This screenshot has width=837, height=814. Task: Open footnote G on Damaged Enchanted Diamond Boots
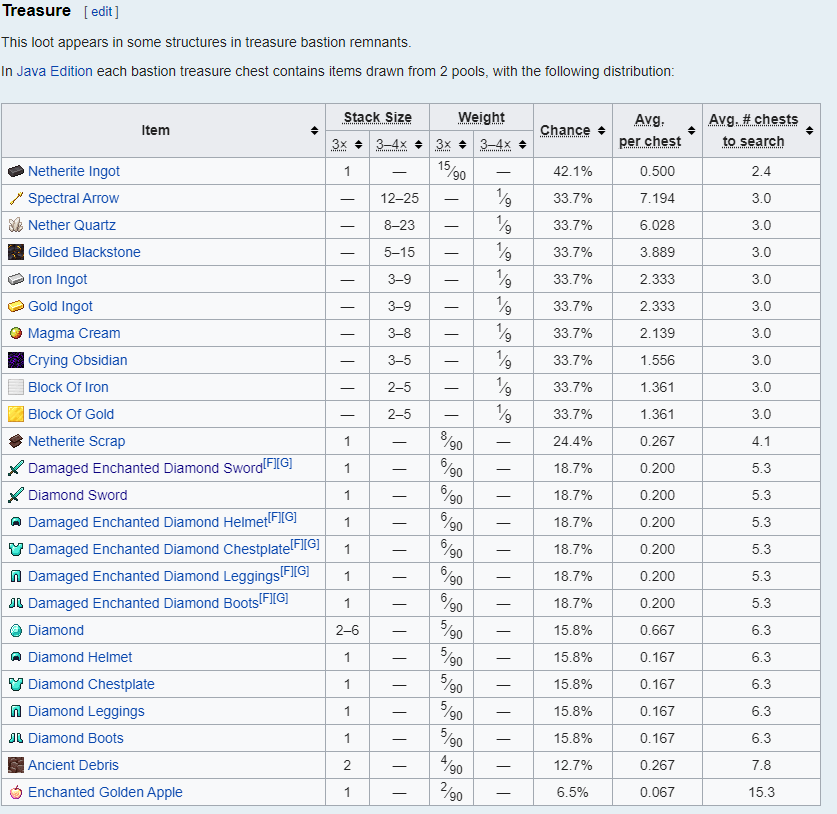click(x=281, y=598)
